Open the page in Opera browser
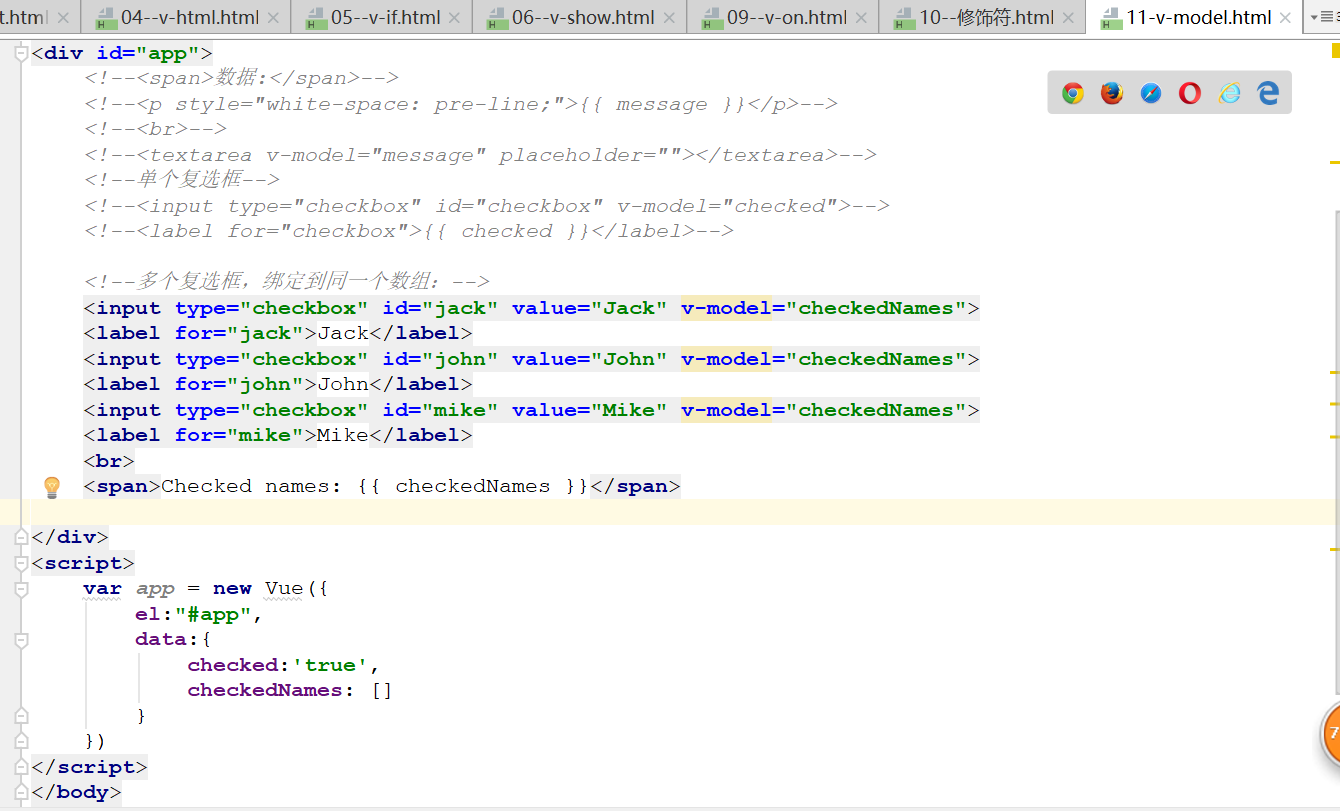 pyautogui.click(x=1190, y=93)
